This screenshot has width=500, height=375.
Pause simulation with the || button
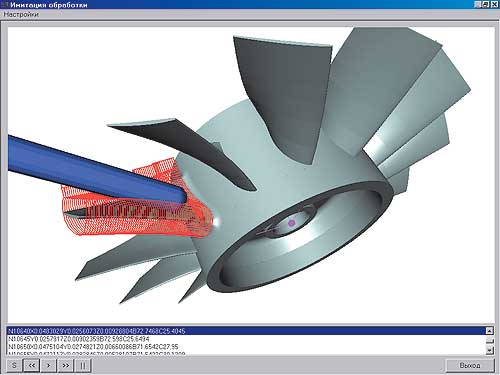pyautogui.click(x=83, y=365)
